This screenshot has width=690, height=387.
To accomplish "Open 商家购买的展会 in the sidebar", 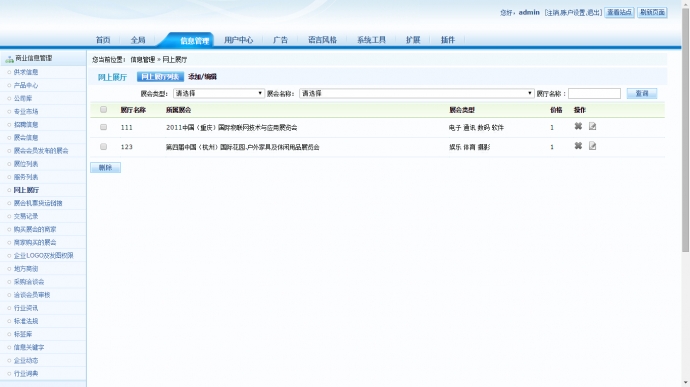I will 35,242.
